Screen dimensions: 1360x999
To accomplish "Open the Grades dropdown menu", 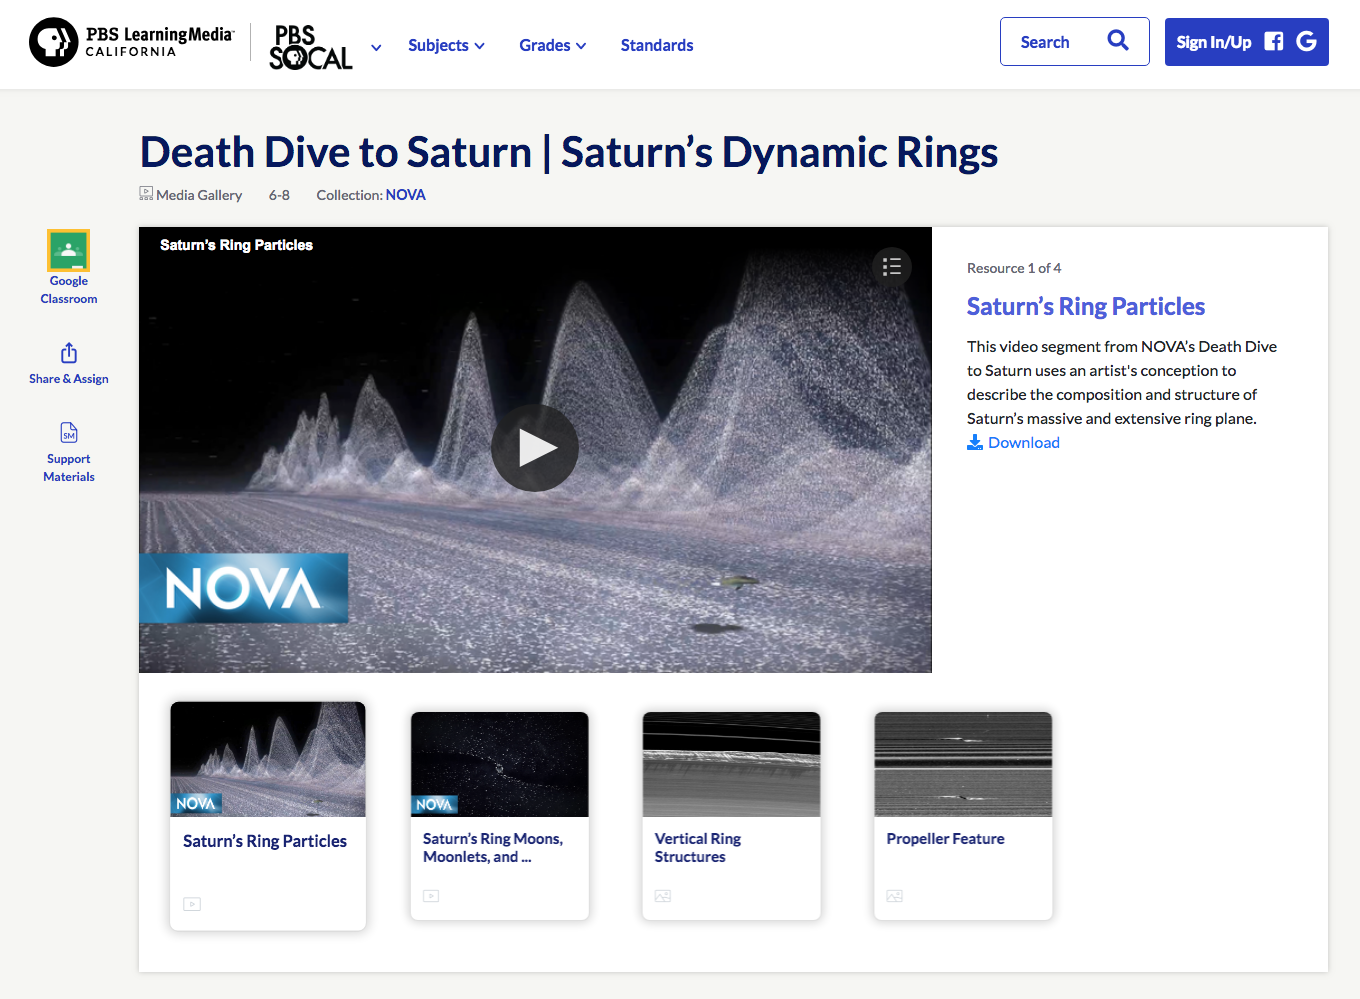I will tap(552, 45).
